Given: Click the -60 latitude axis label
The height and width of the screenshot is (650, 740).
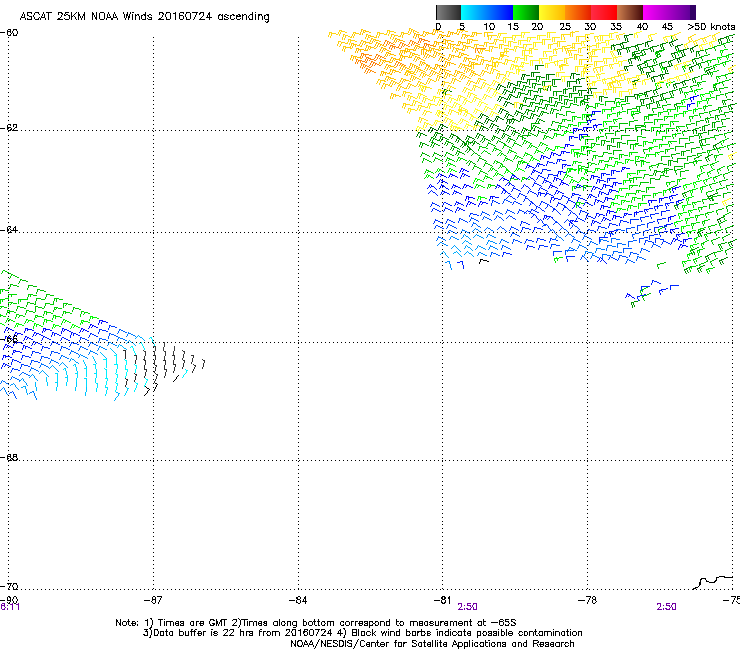Looking at the screenshot, I should tap(9, 33).
